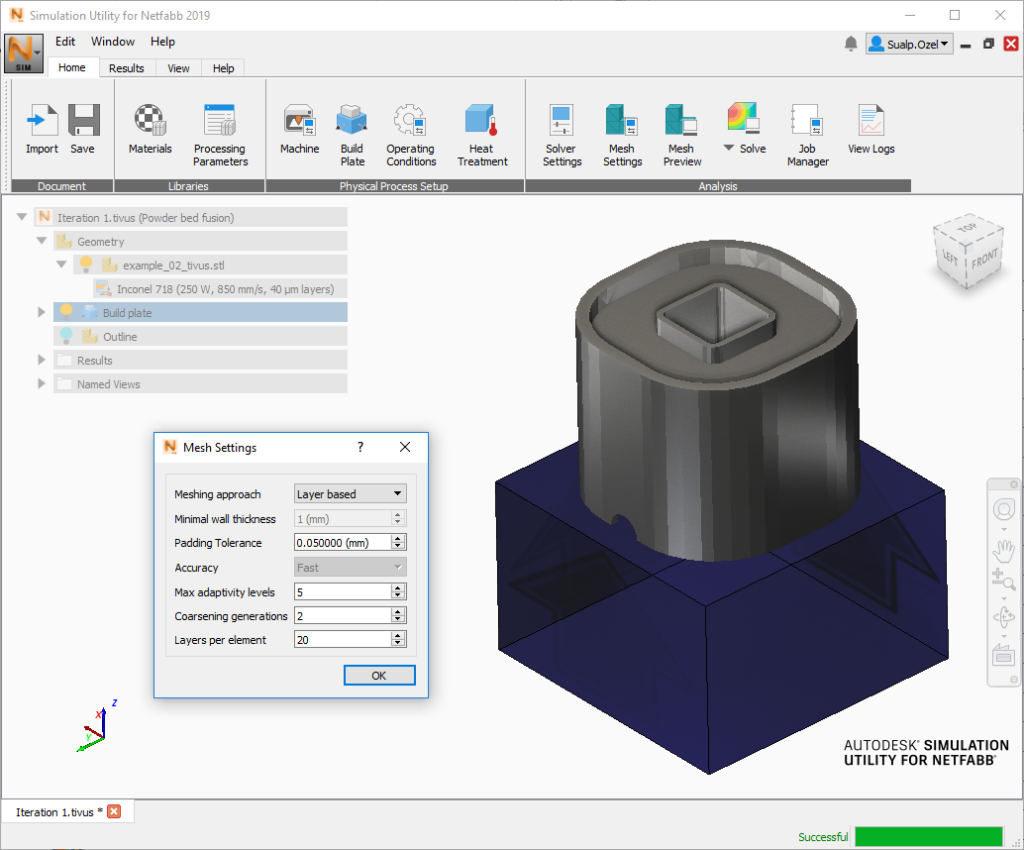Toggle visibility bulb of Outline
The width and height of the screenshot is (1024, 850).
click(x=66, y=336)
